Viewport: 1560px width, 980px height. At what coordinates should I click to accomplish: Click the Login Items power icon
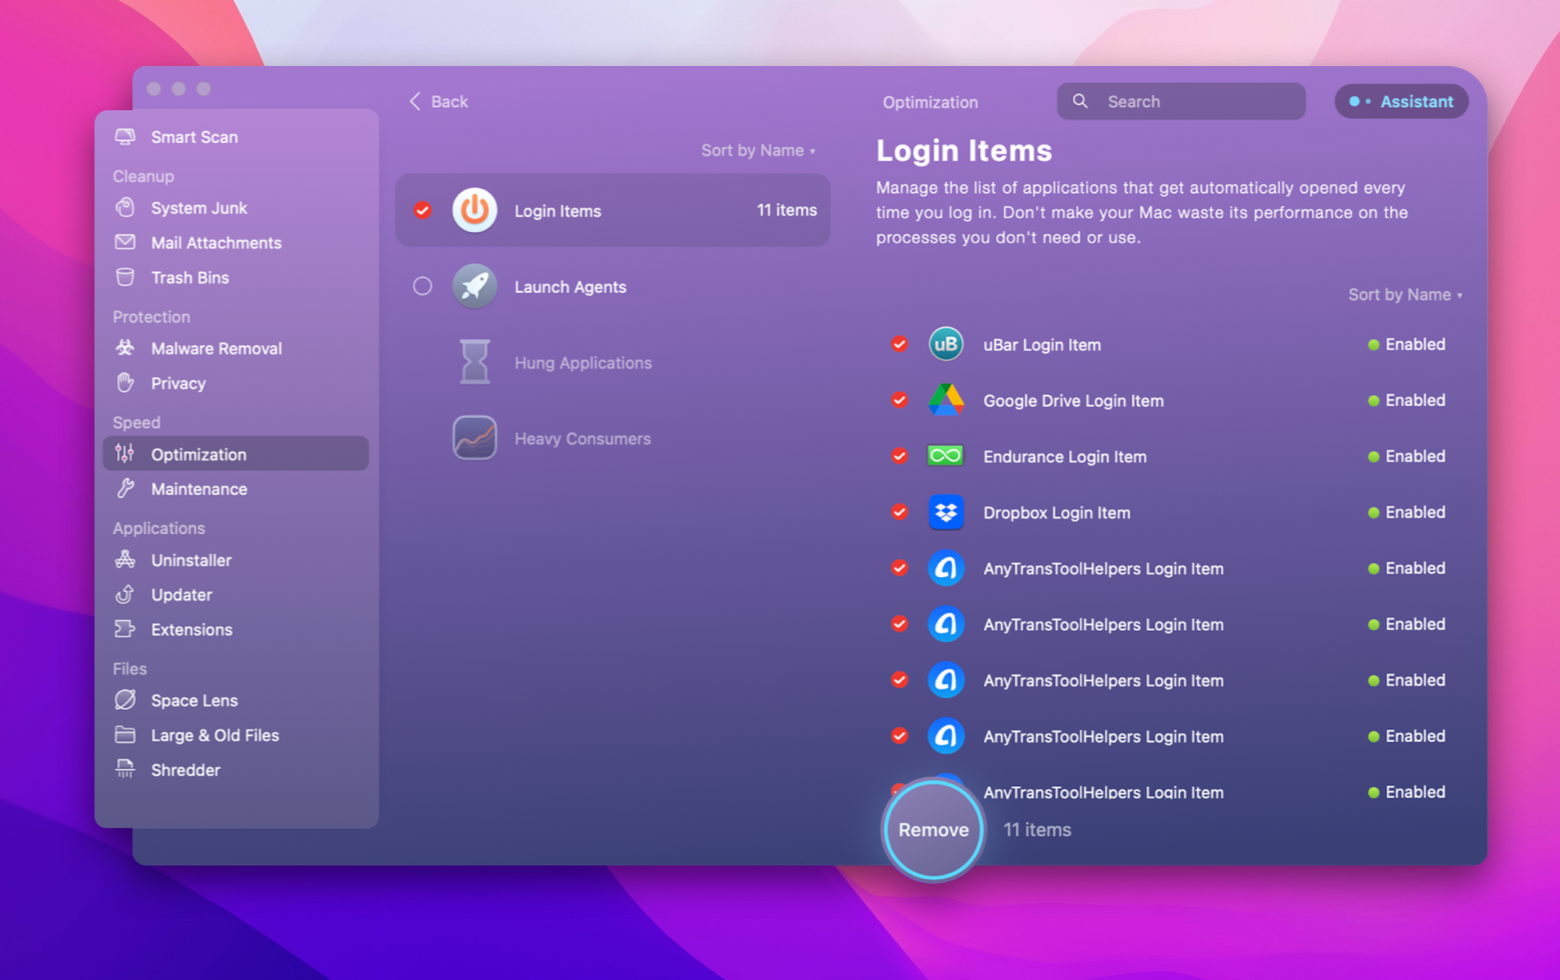pyautogui.click(x=475, y=211)
